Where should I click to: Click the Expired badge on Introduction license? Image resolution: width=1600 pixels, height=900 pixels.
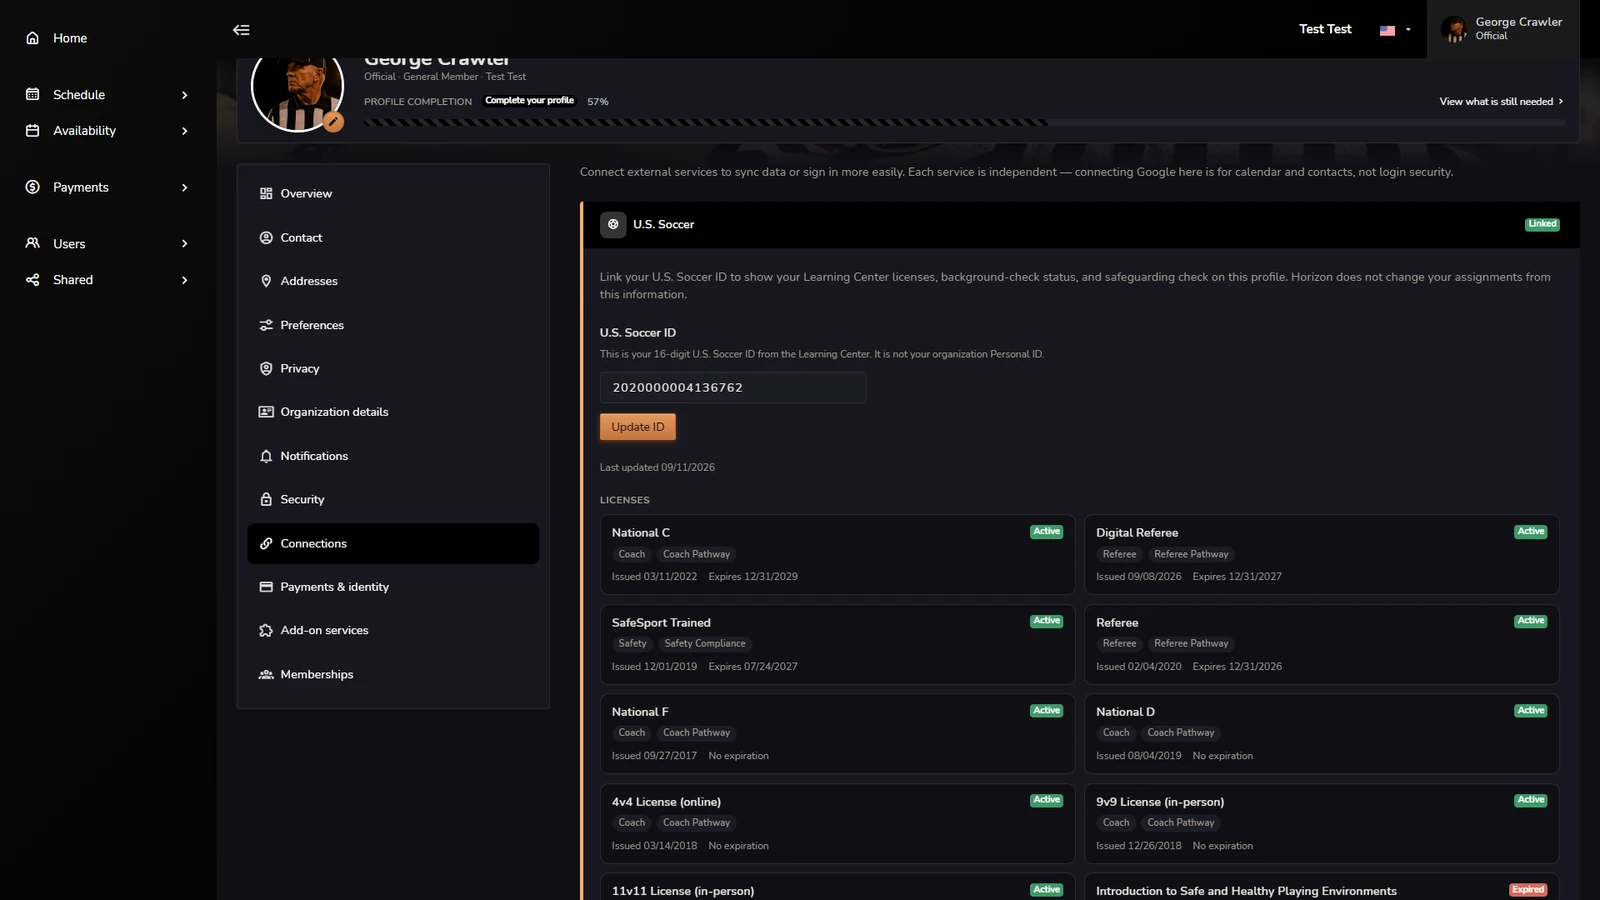[1528, 890]
